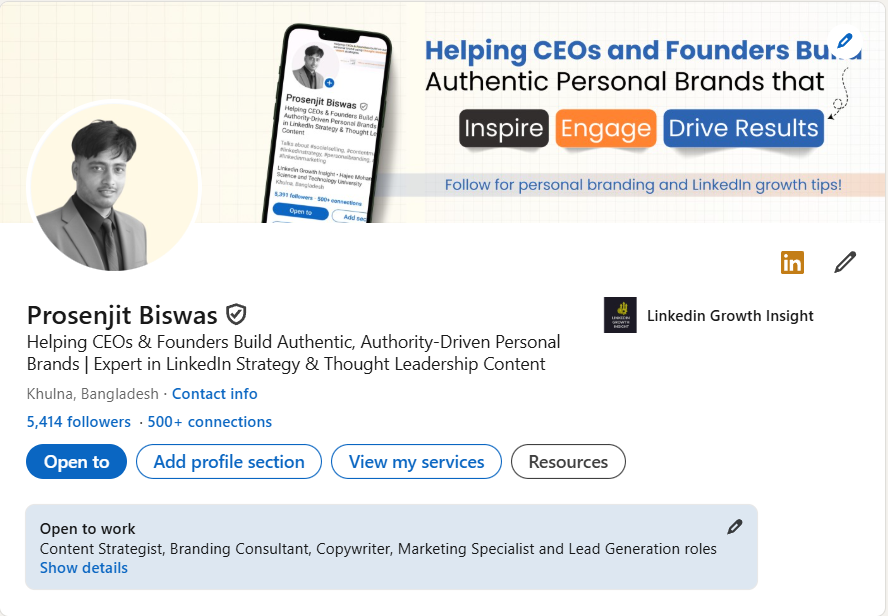Click the 'View my services' button

coord(416,461)
